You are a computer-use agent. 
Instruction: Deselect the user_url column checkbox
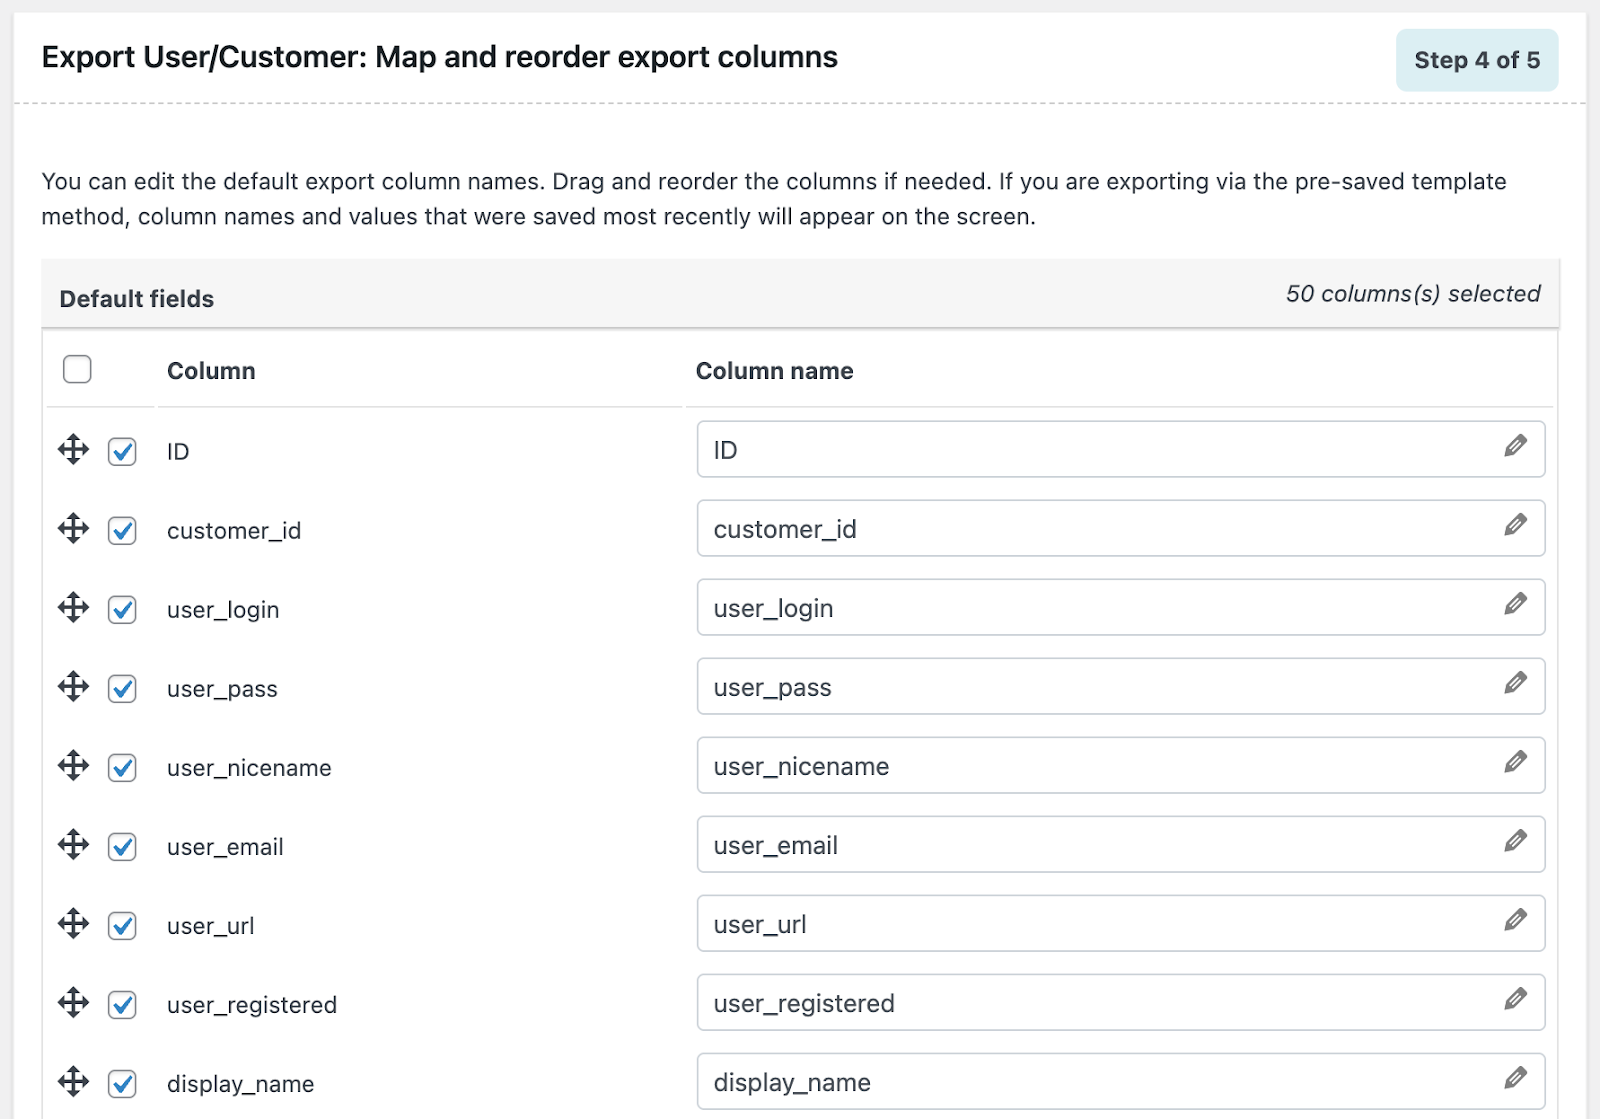coord(122,926)
